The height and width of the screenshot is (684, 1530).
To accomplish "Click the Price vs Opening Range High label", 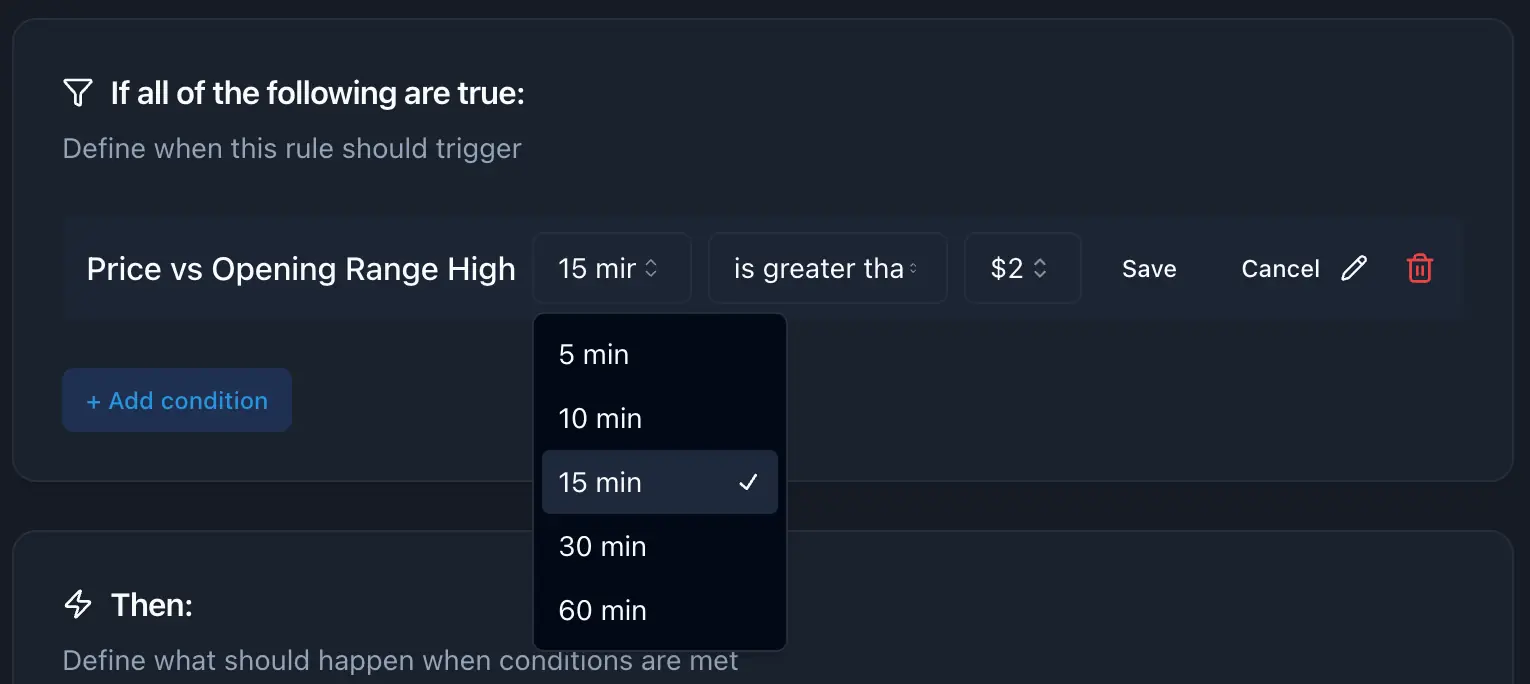I will (301, 268).
